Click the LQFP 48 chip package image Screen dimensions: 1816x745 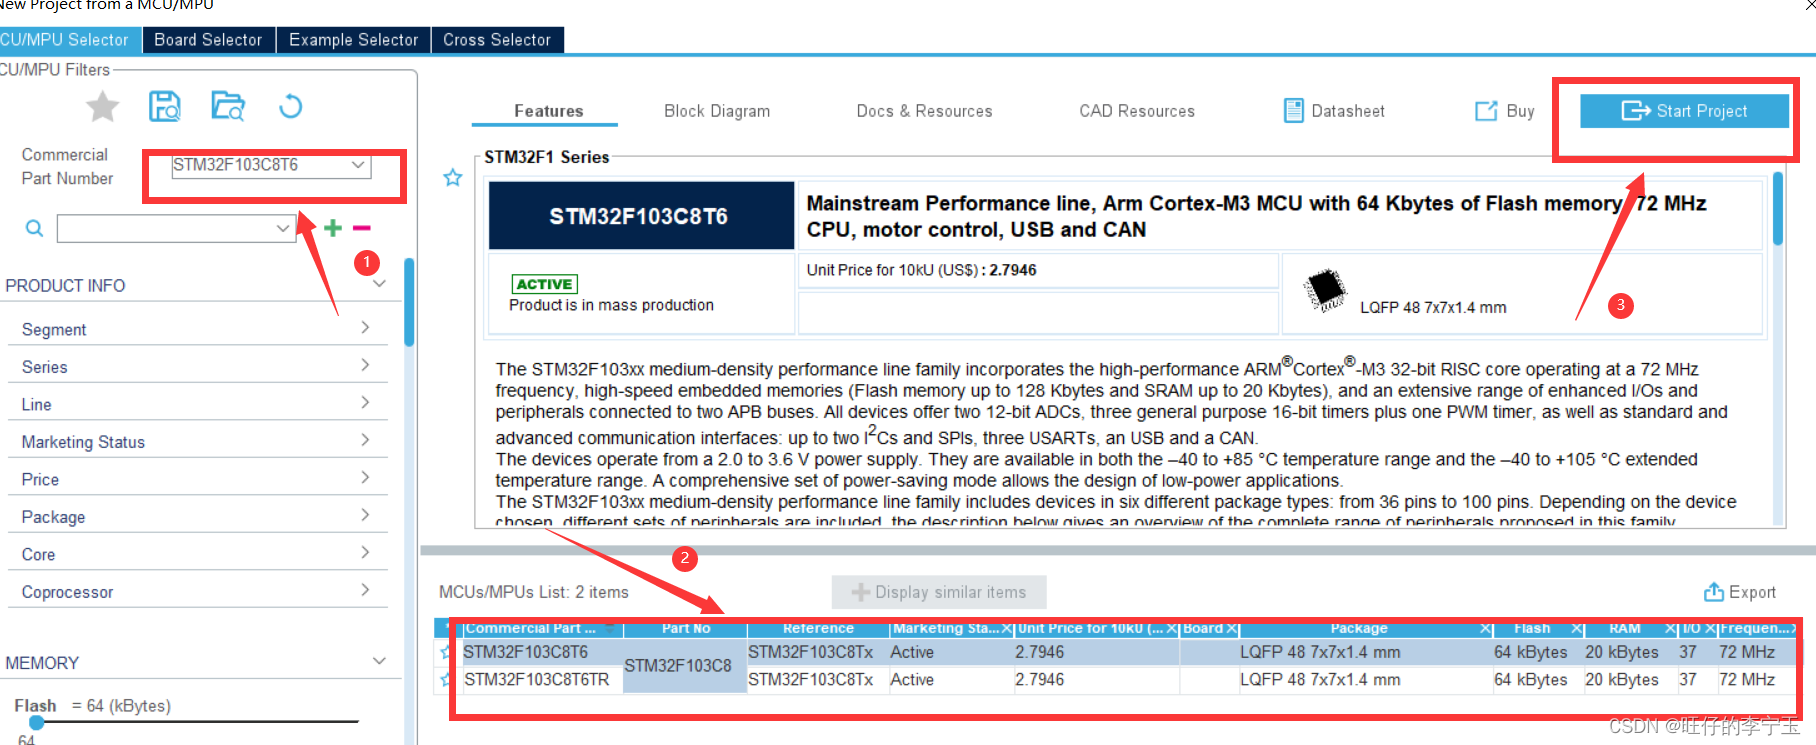pyautogui.click(x=1326, y=290)
